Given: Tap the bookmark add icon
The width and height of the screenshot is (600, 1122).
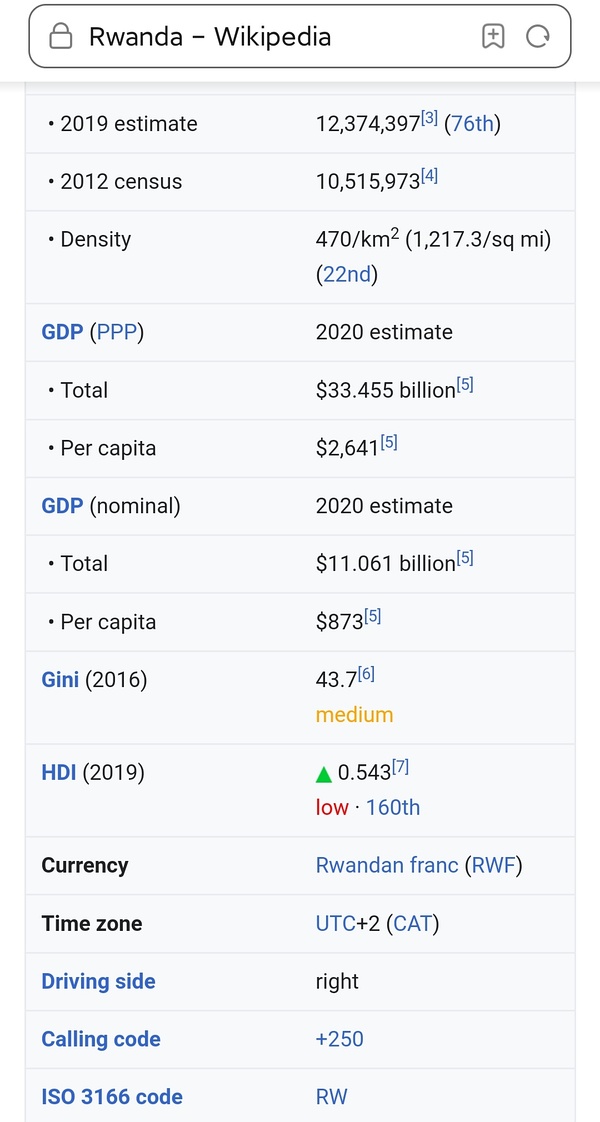Looking at the screenshot, I should click(492, 37).
